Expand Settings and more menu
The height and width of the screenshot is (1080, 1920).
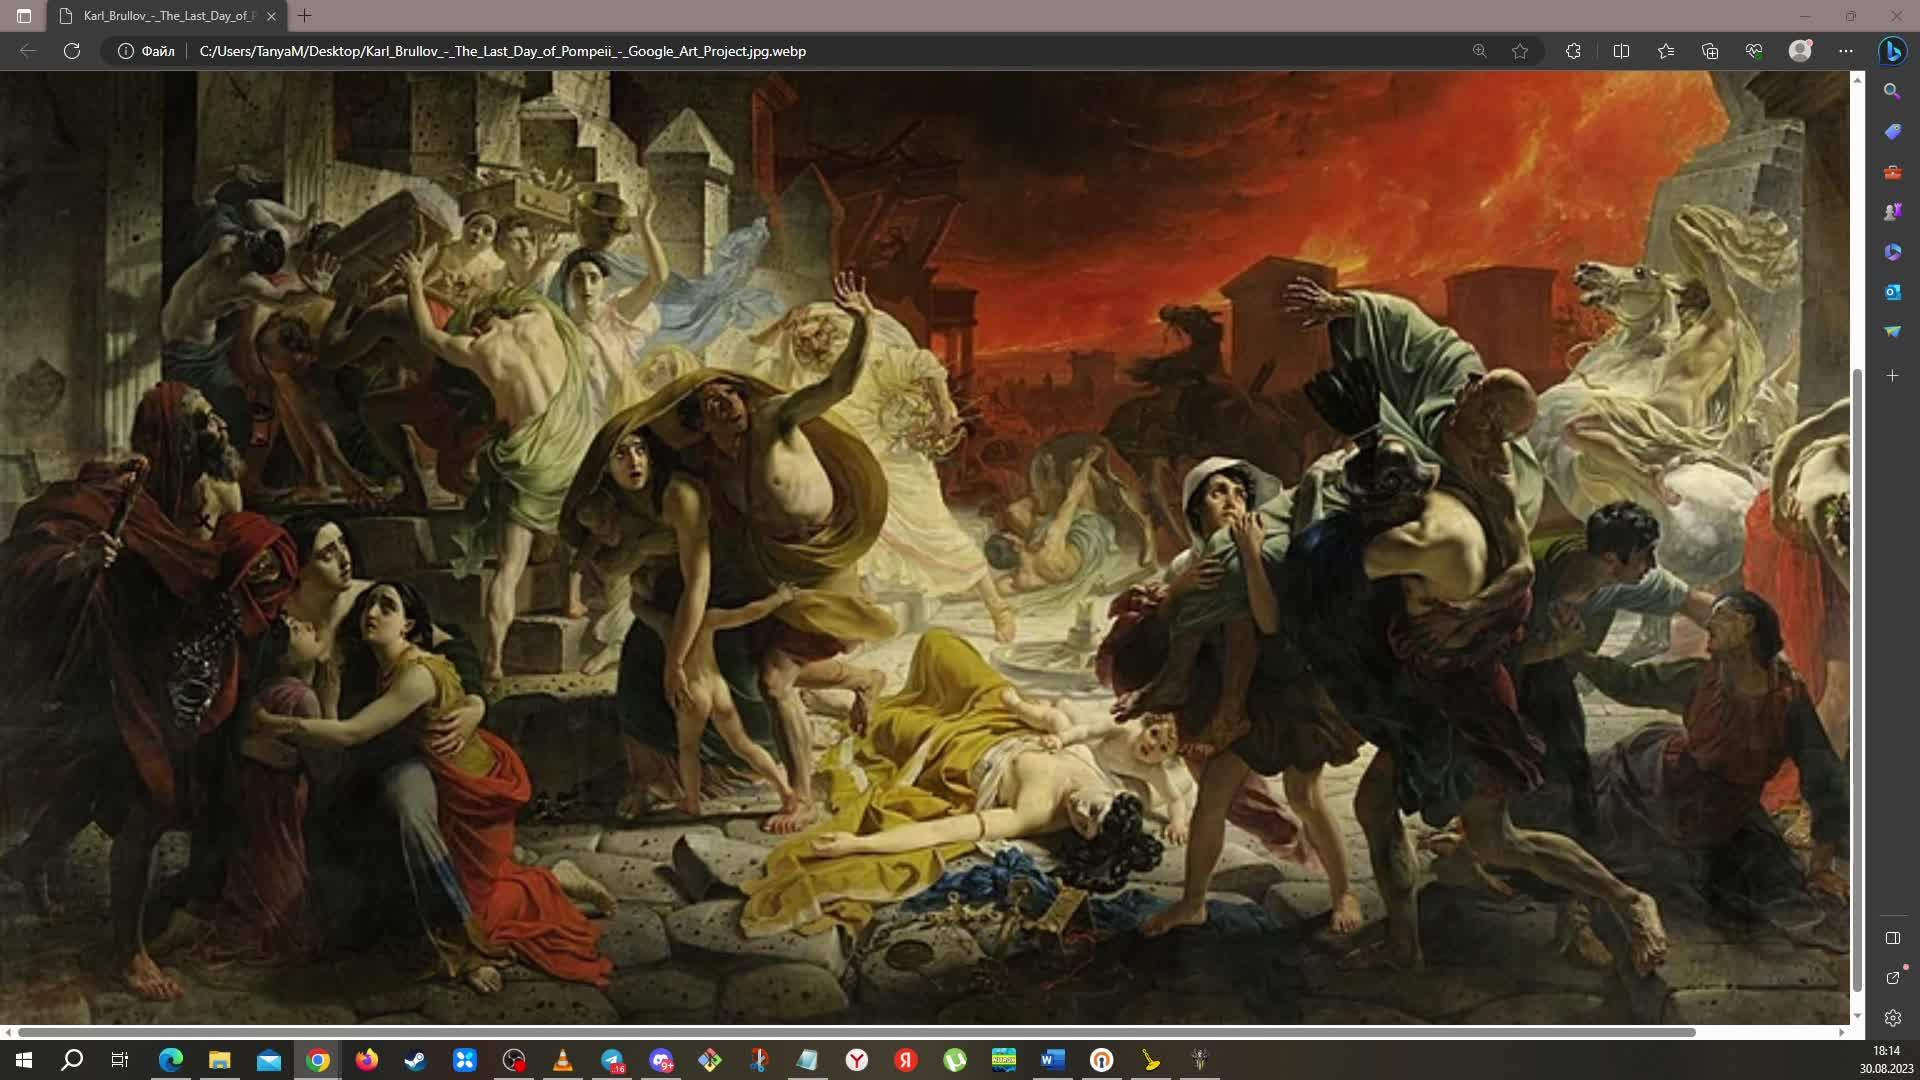pyautogui.click(x=1846, y=51)
